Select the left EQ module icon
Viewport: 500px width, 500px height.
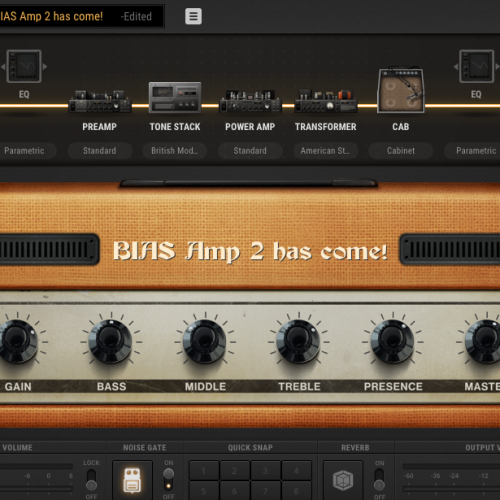24,66
